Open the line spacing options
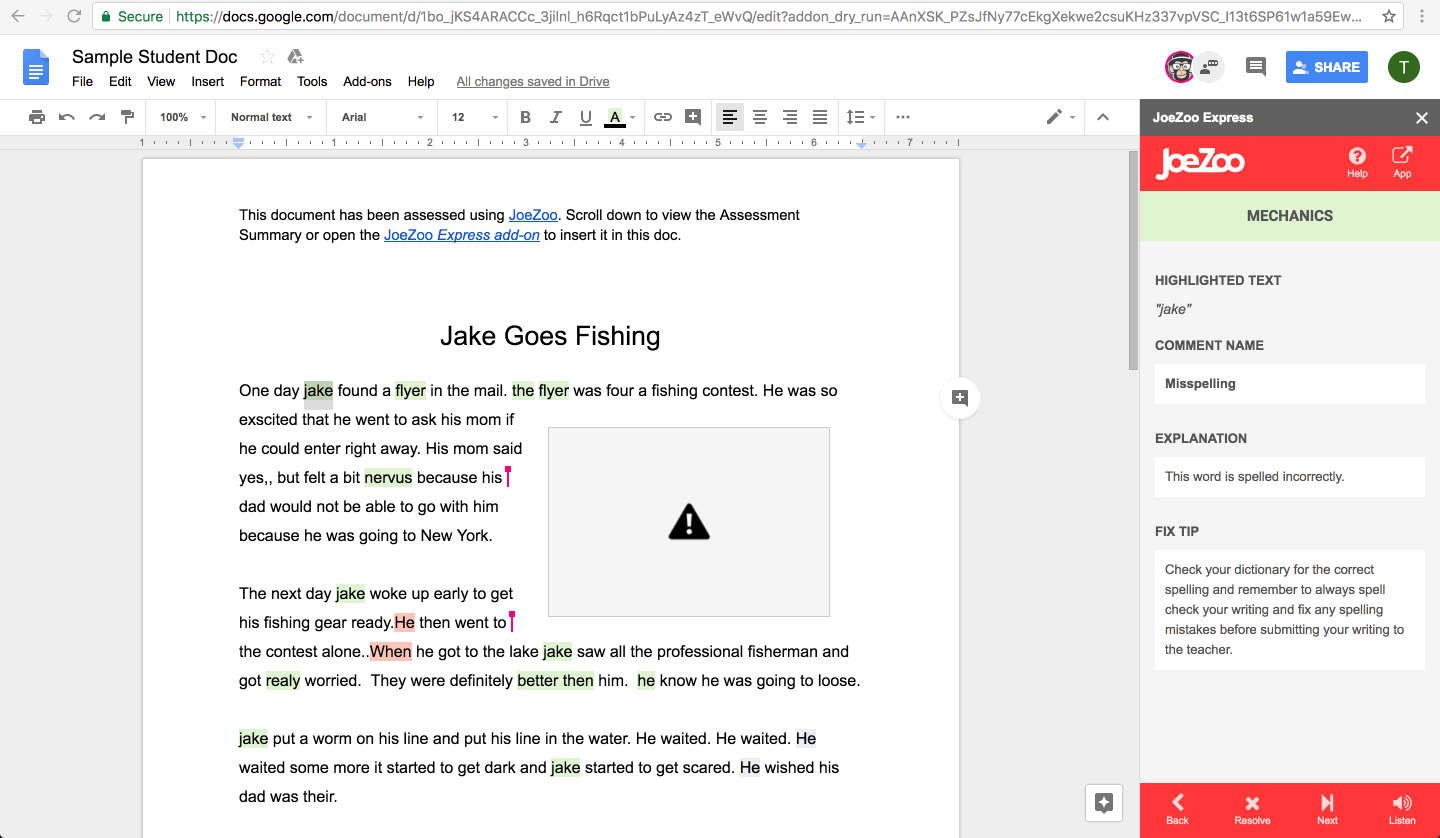Viewport: 1440px width, 838px height. tap(860, 117)
